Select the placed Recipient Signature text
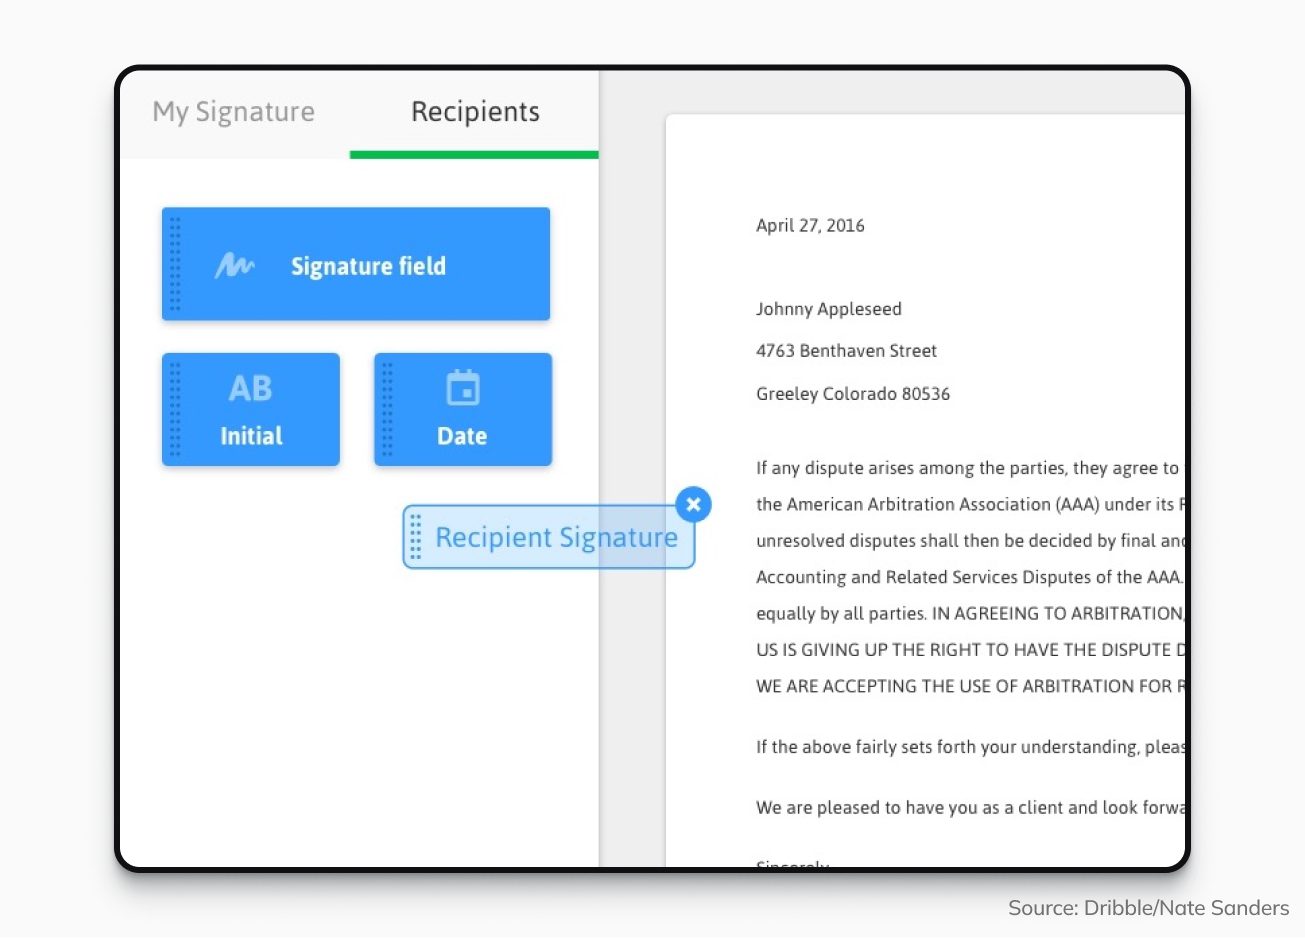Viewport: 1305px width, 938px height. pos(556,538)
